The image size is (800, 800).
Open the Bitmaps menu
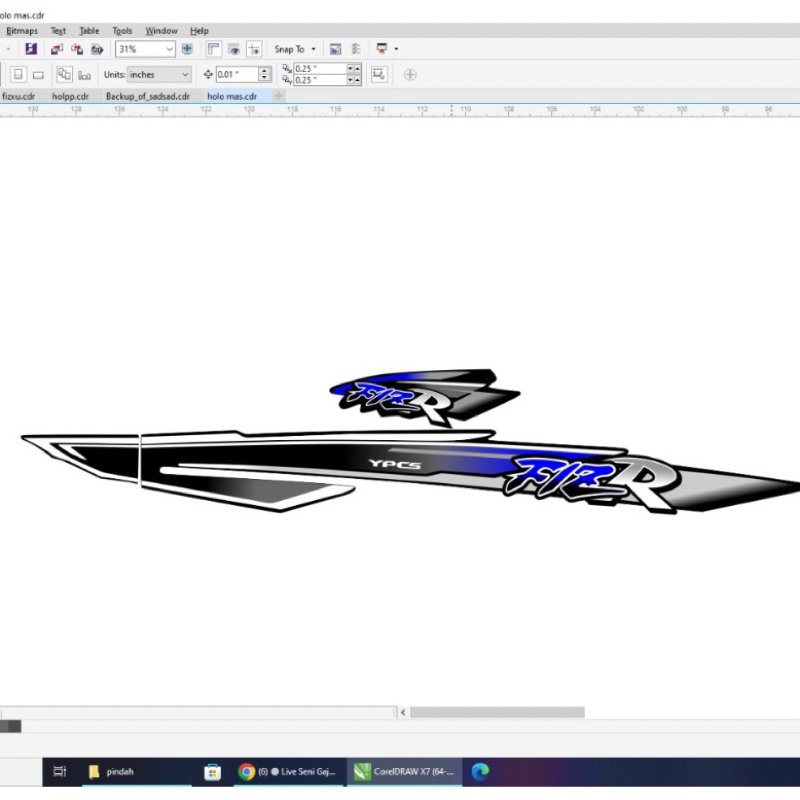click(21, 31)
